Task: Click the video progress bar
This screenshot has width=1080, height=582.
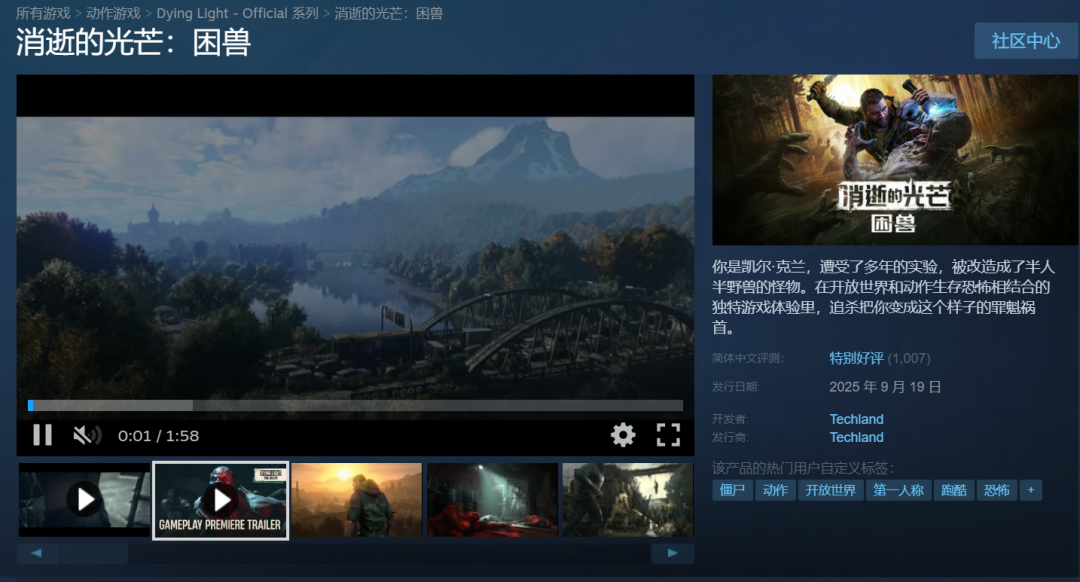Action: [355, 406]
